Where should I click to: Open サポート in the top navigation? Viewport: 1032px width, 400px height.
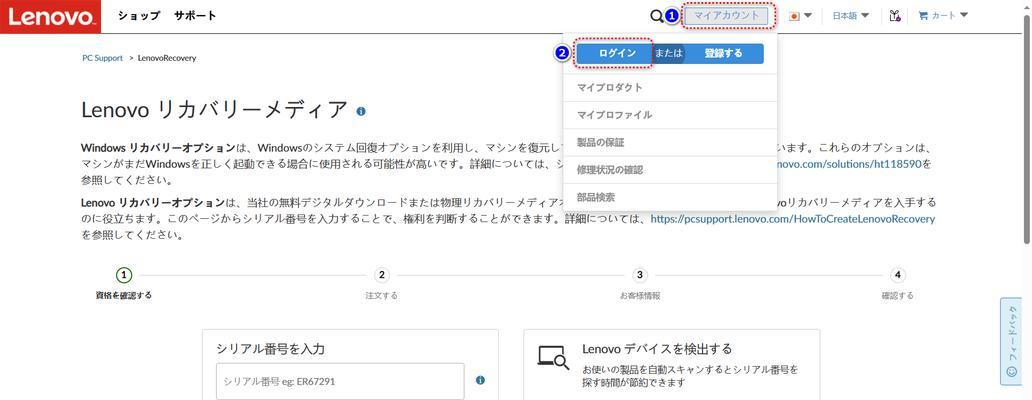195,16
